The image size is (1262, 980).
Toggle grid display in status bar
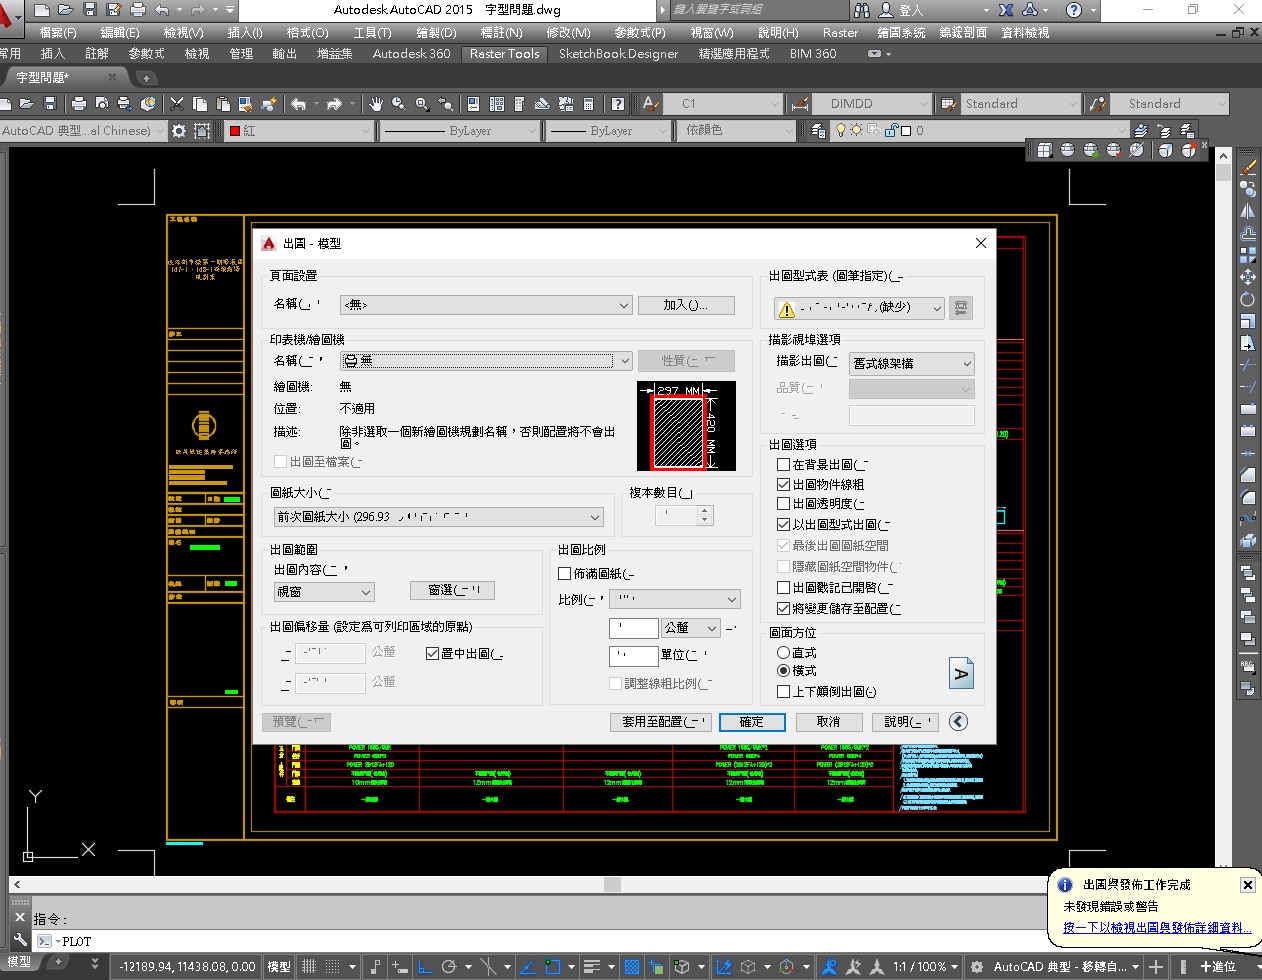309,967
